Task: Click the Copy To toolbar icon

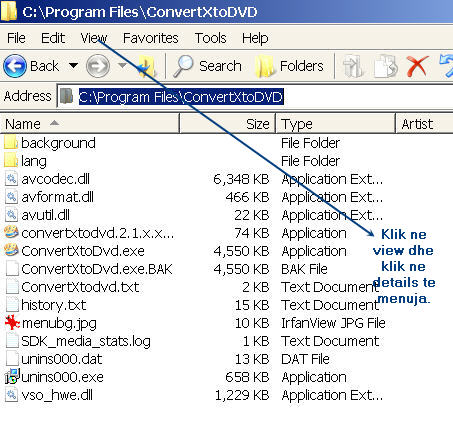Action: coord(386,66)
